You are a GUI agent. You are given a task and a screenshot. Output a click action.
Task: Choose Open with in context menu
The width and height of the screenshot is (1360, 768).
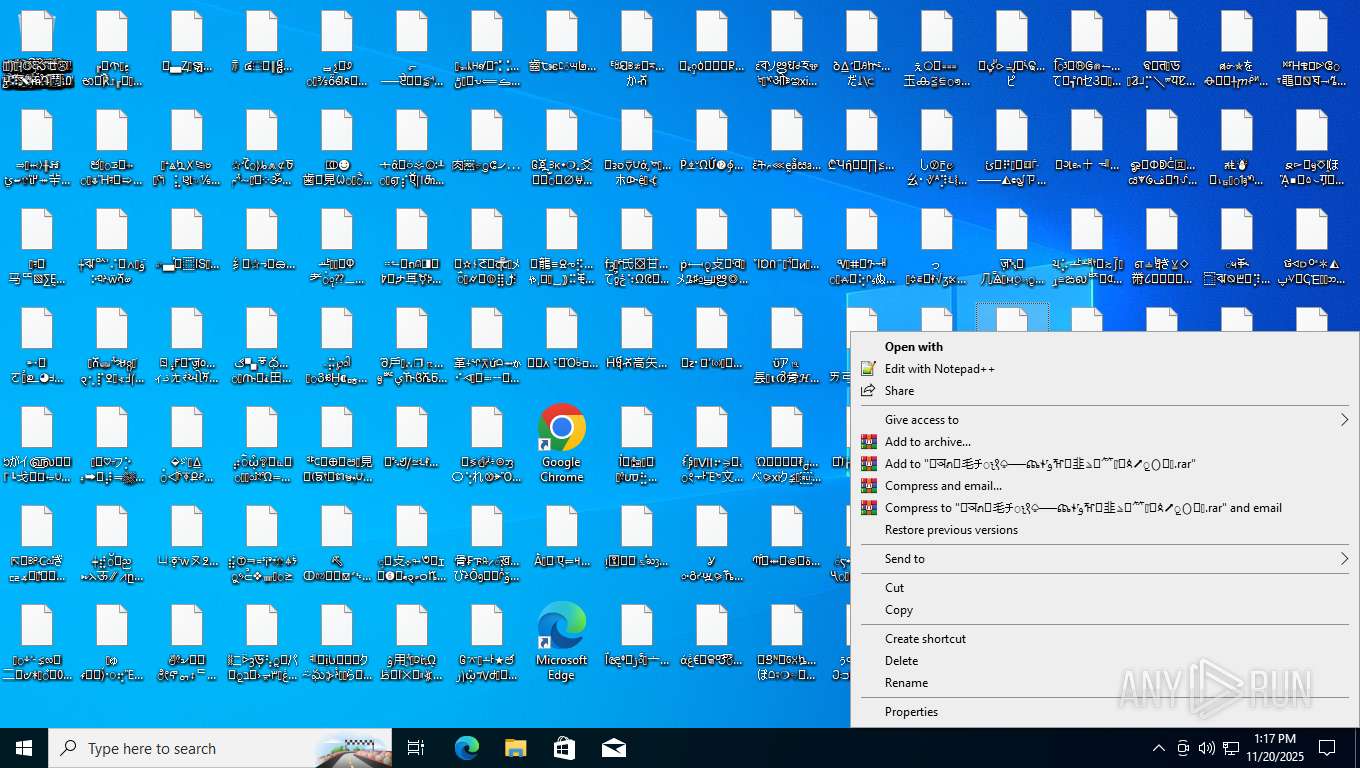coord(1105,347)
